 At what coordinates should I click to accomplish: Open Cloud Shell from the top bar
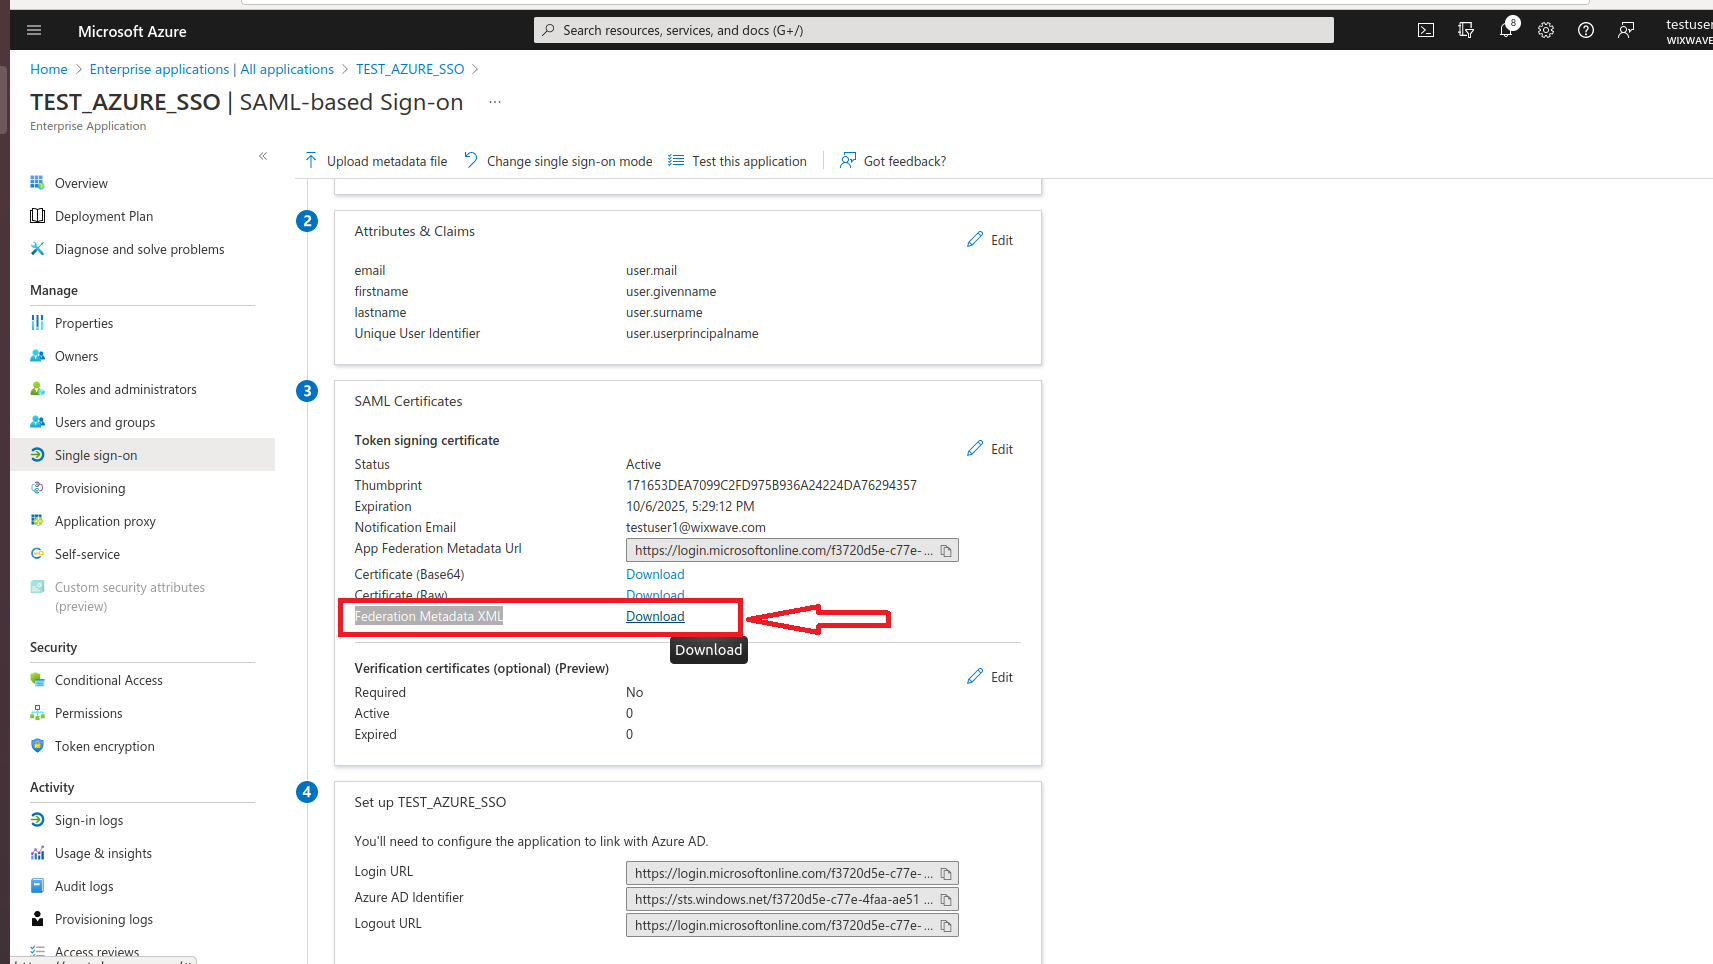point(1426,30)
